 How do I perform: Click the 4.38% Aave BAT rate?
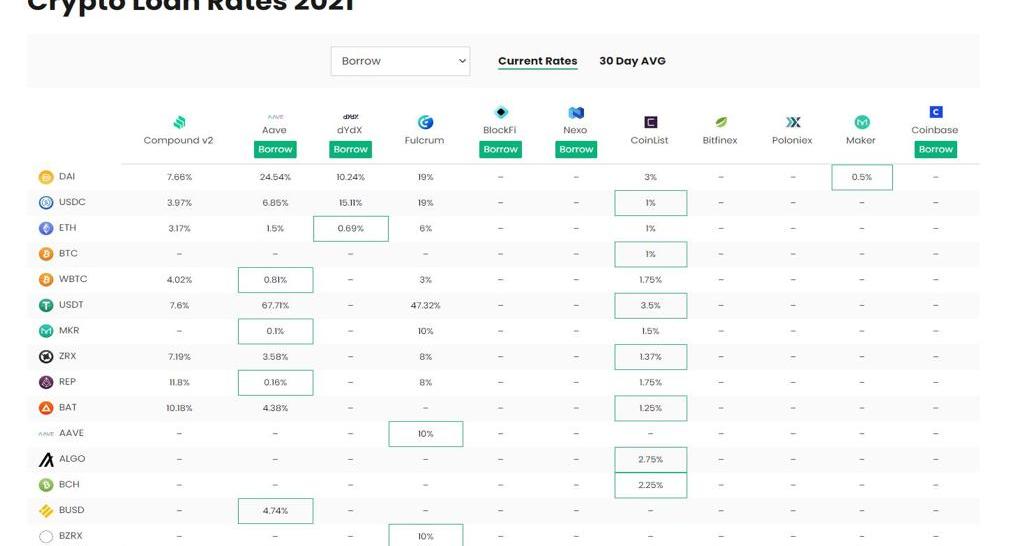tap(275, 408)
